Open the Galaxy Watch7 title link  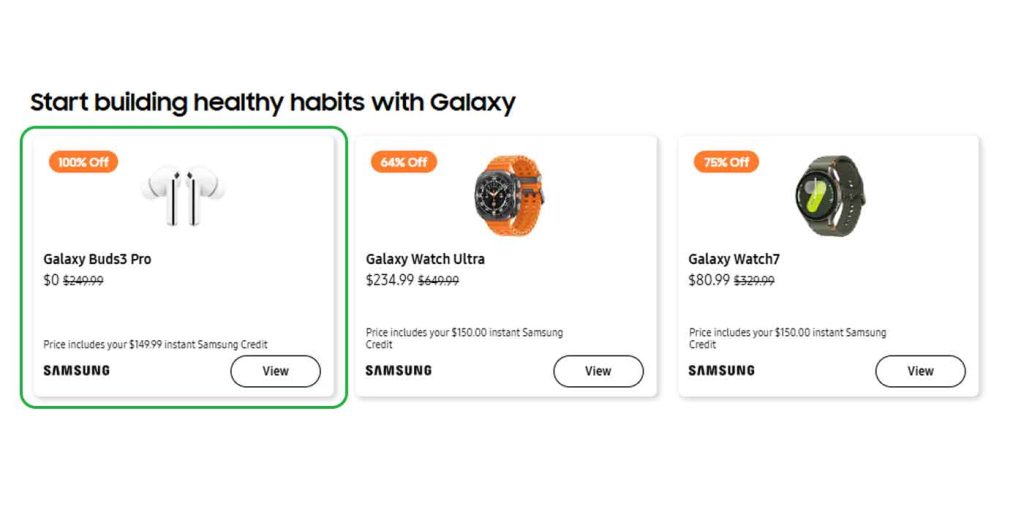coord(734,259)
